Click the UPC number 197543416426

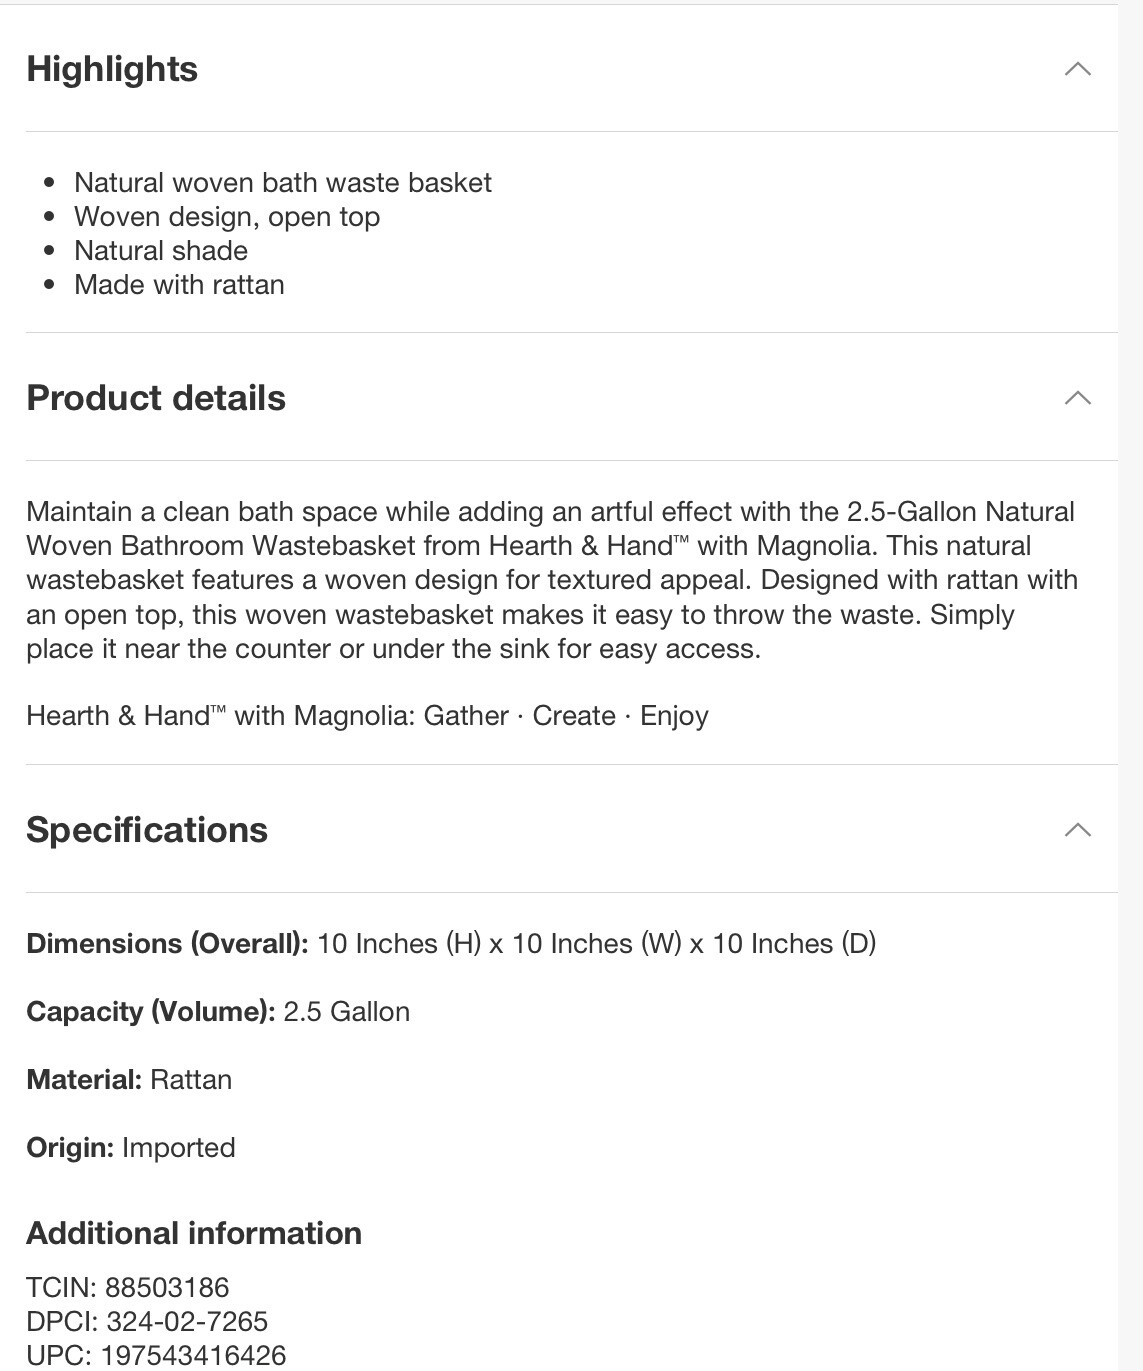pyautogui.click(x=193, y=1355)
